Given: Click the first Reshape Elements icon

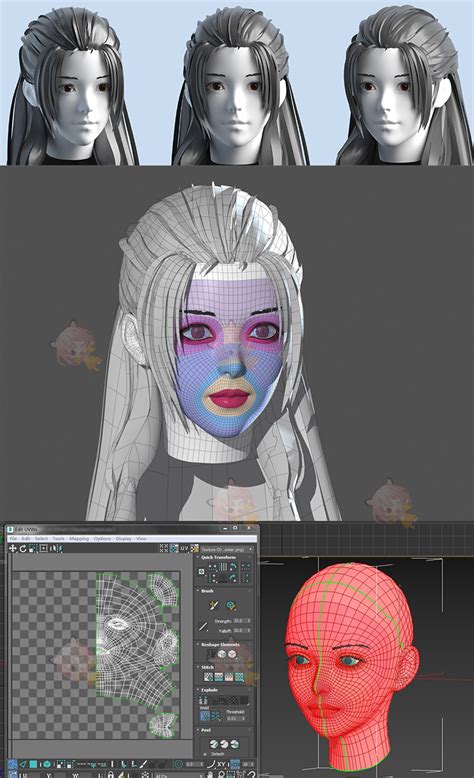Looking at the screenshot, I should [x=212, y=653].
